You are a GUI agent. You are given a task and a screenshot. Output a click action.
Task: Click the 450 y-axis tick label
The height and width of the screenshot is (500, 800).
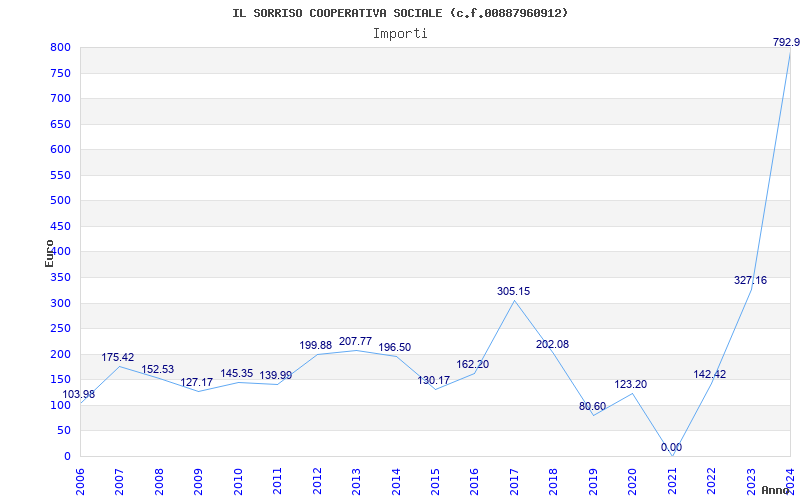[60, 227]
